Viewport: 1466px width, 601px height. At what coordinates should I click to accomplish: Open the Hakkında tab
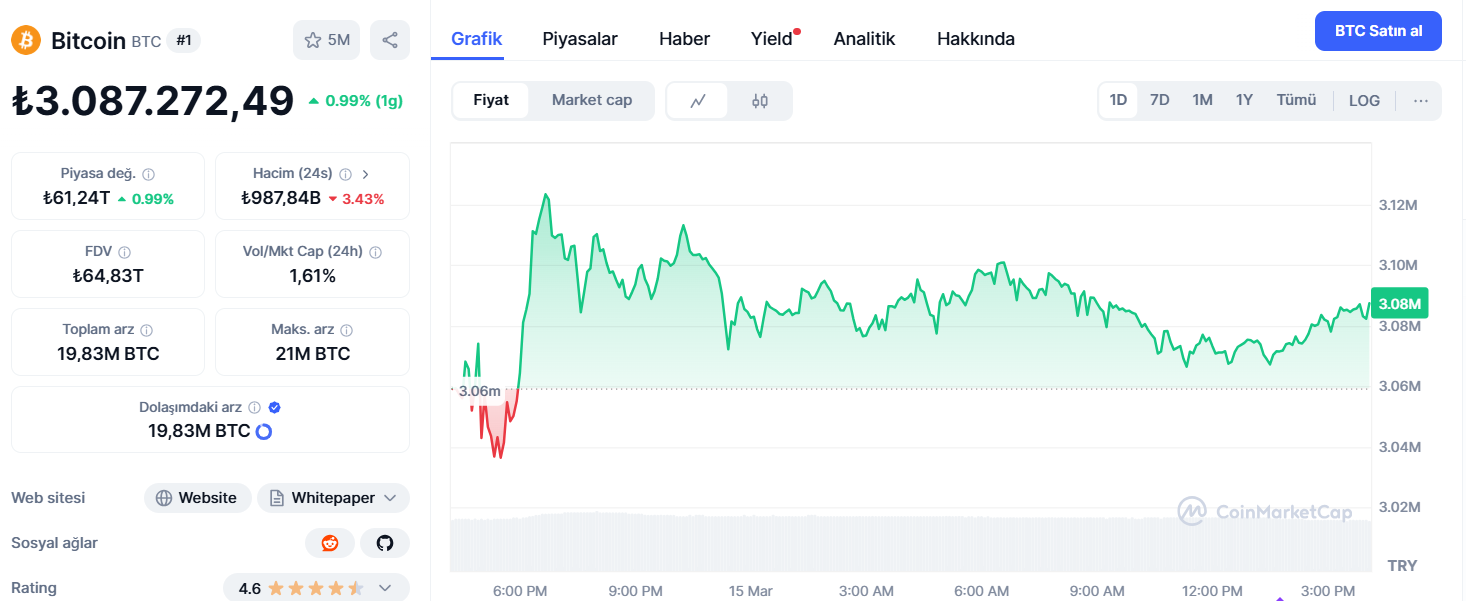pyautogui.click(x=976, y=39)
